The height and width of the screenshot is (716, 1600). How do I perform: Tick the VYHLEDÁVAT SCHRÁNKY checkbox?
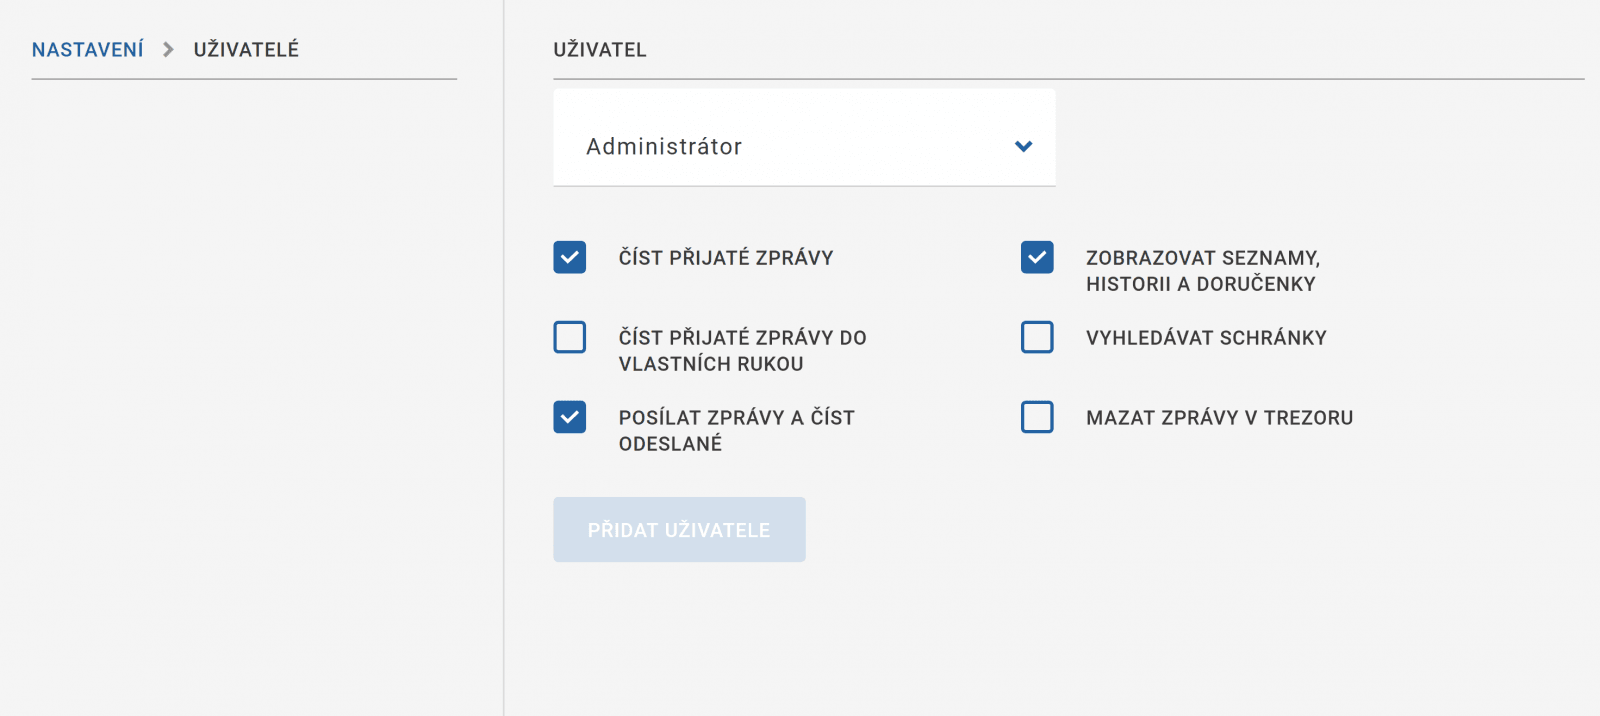(1037, 337)
